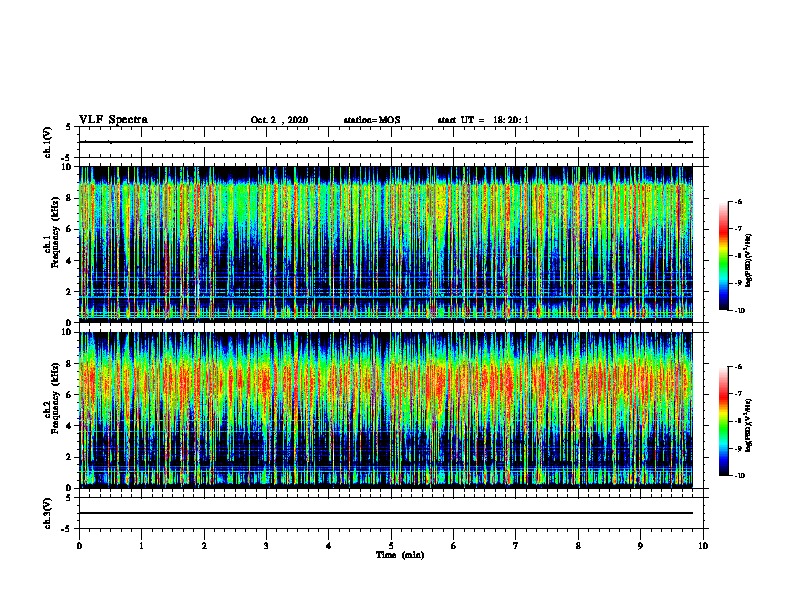The height and width of the screenshot is (612, 792).
Task: Click the time axis tick label "1"
Action: click(141, 546)
